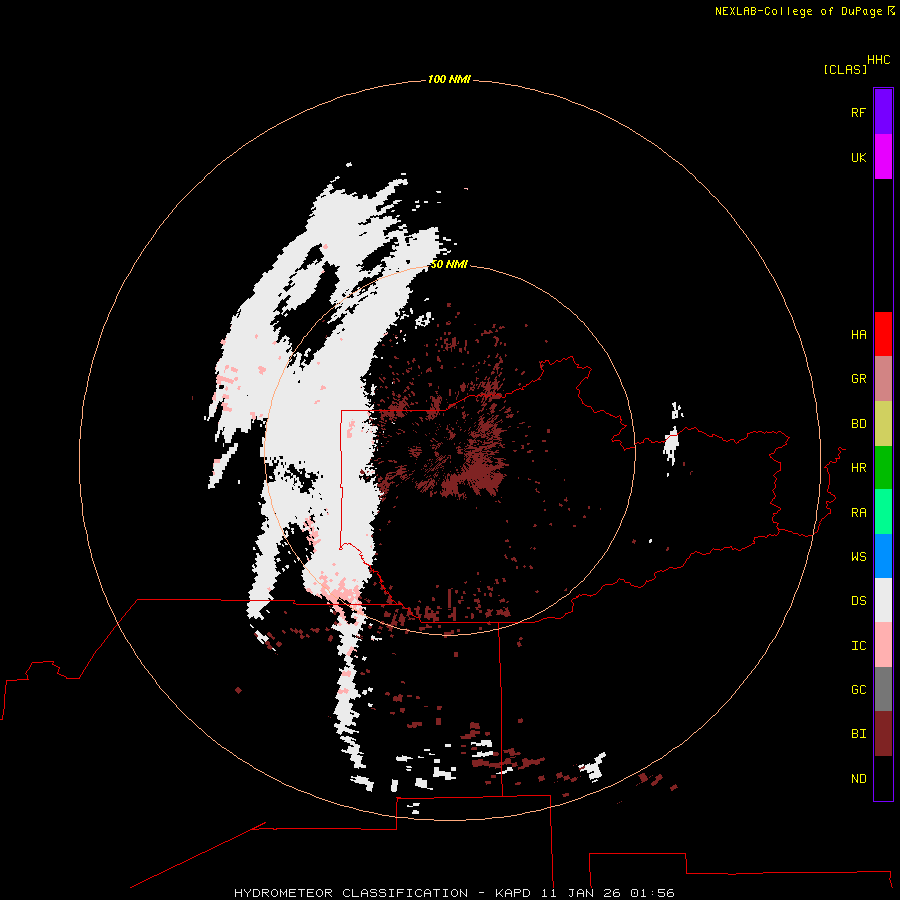The height and width of the screenshot is (900, 900).
Task: Select the GC gray legend swatch
Action: (x=883, y=689)
